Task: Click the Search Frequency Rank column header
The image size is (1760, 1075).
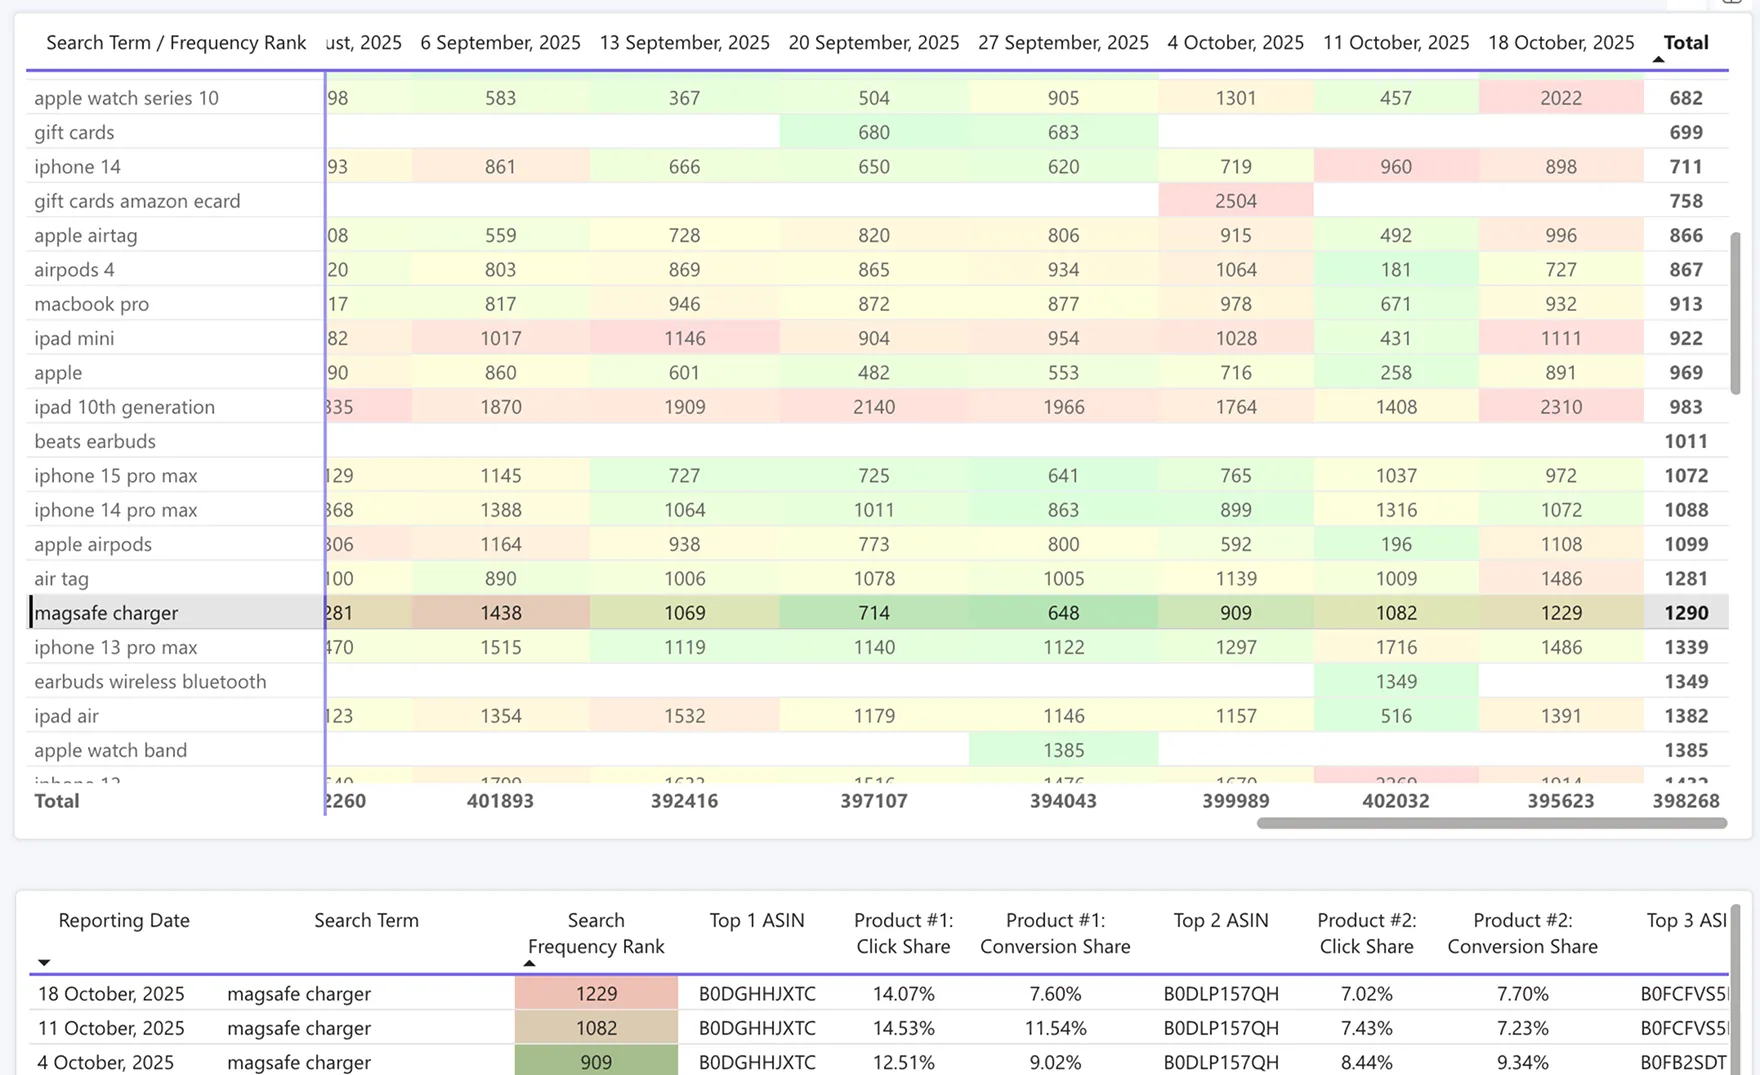Action: [x=596, y=933]
